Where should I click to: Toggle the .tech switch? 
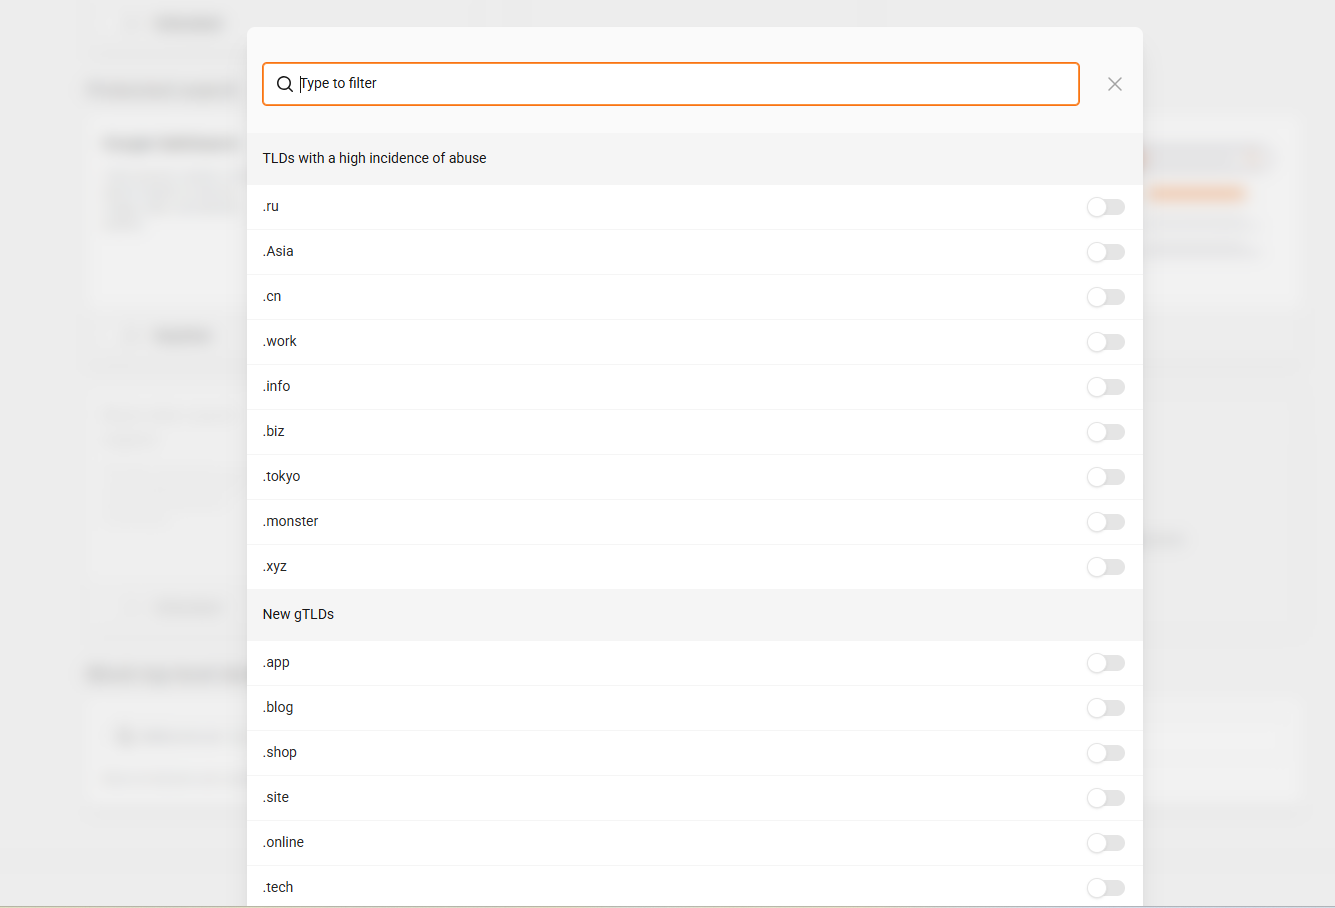[1105, 888]
